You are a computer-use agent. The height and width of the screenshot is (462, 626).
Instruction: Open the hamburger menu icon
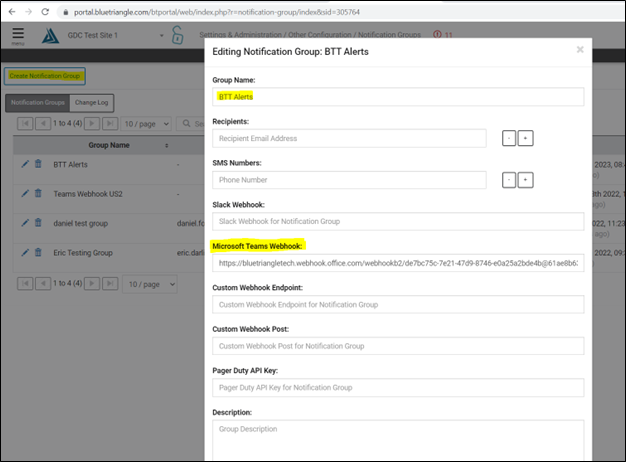(18, 34)
